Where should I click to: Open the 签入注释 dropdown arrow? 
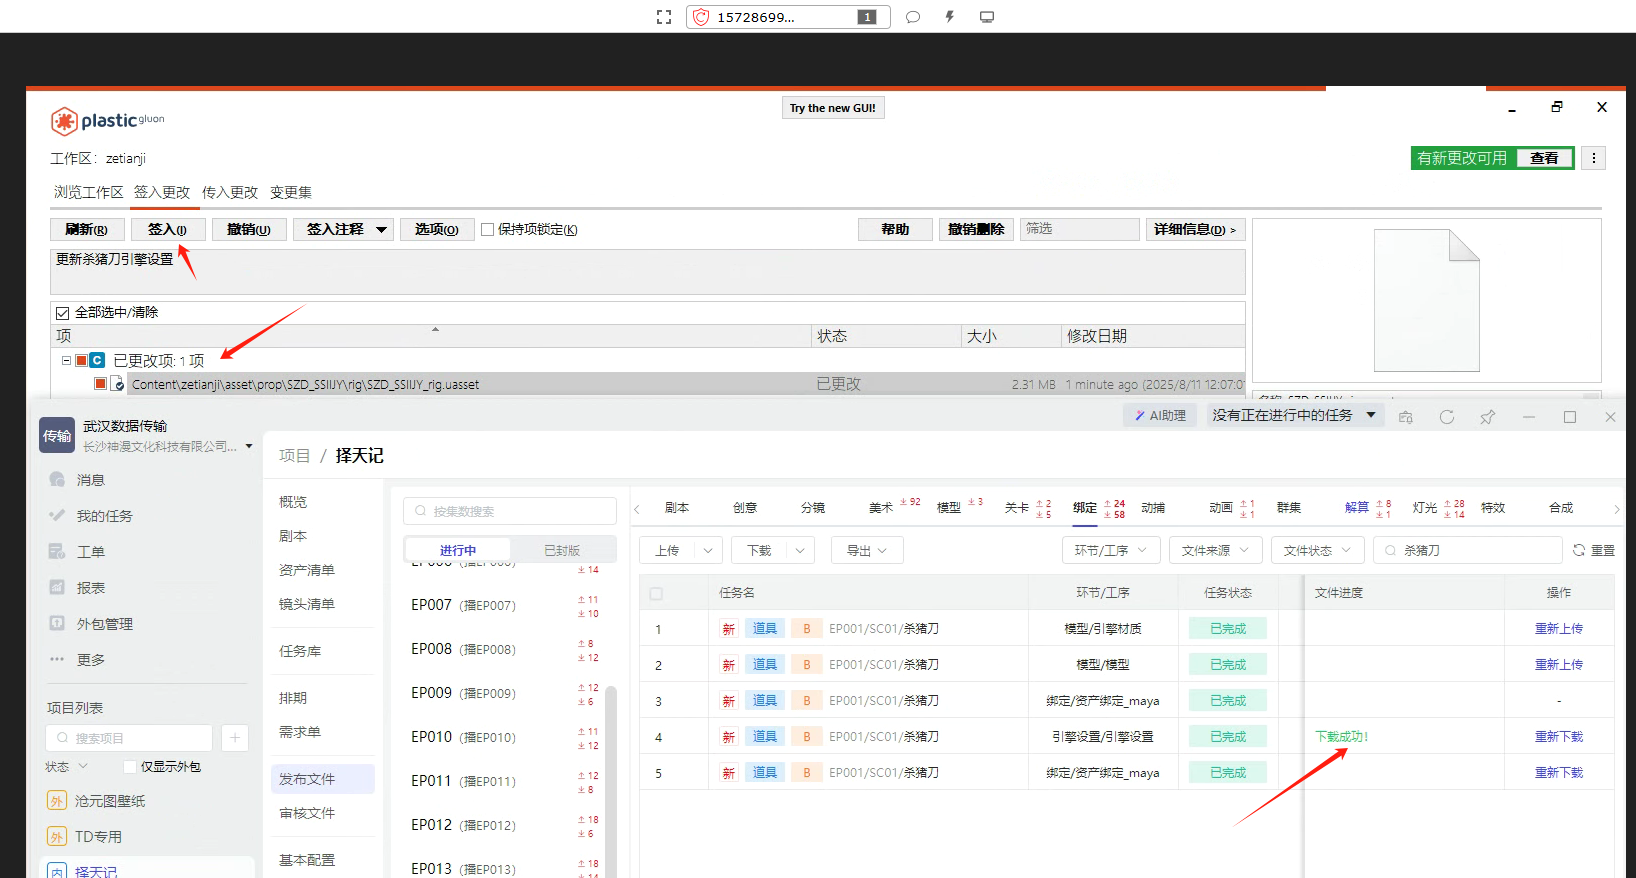point(381,230)
